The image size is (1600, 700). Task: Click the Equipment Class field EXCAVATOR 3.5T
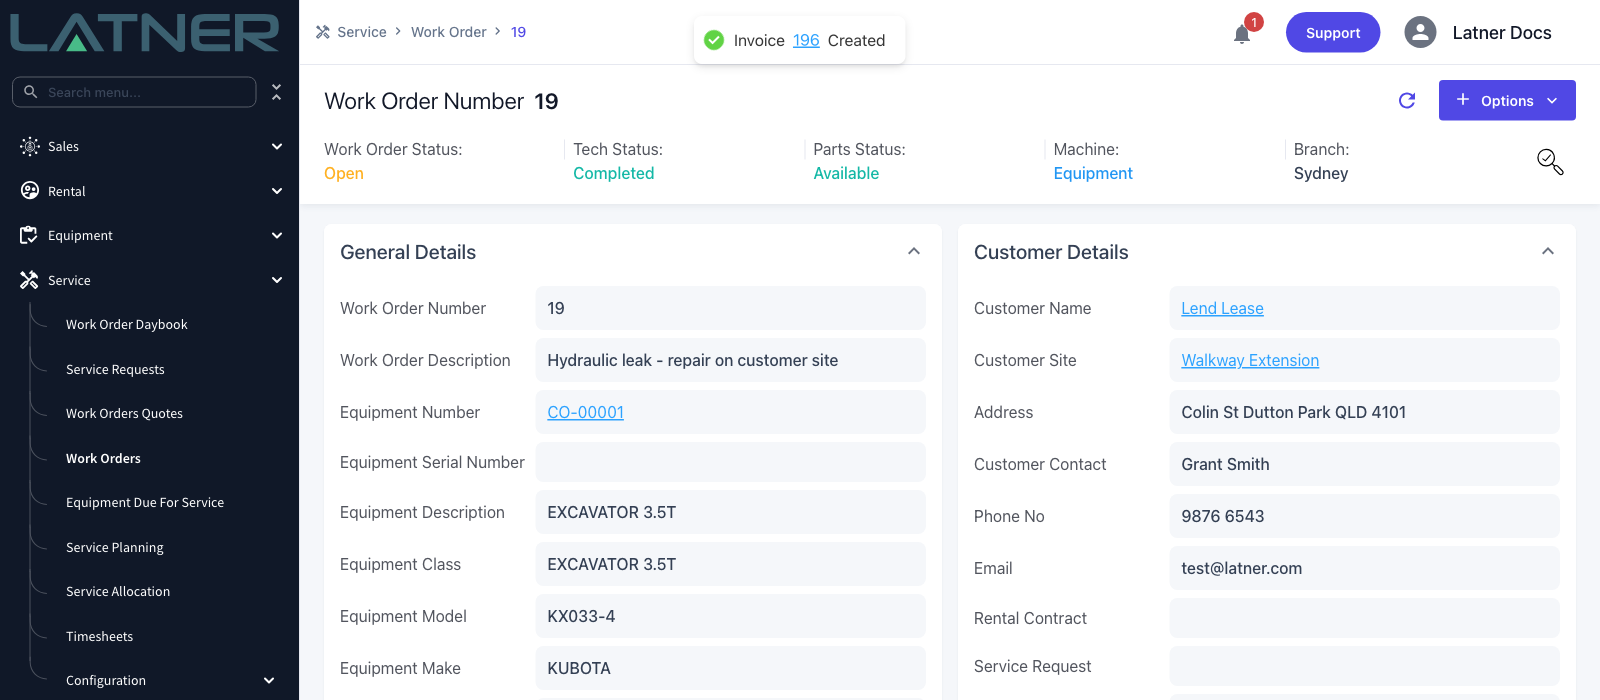[730, 564]
